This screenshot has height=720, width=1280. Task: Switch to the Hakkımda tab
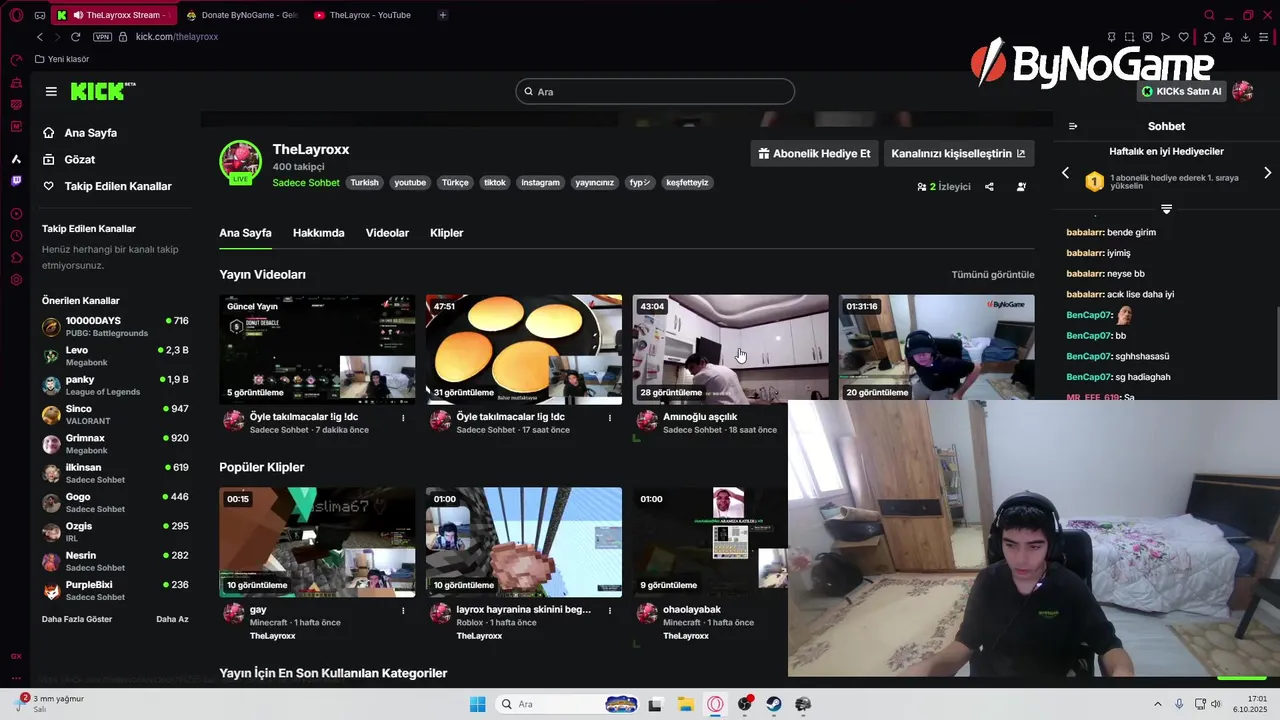318,233
